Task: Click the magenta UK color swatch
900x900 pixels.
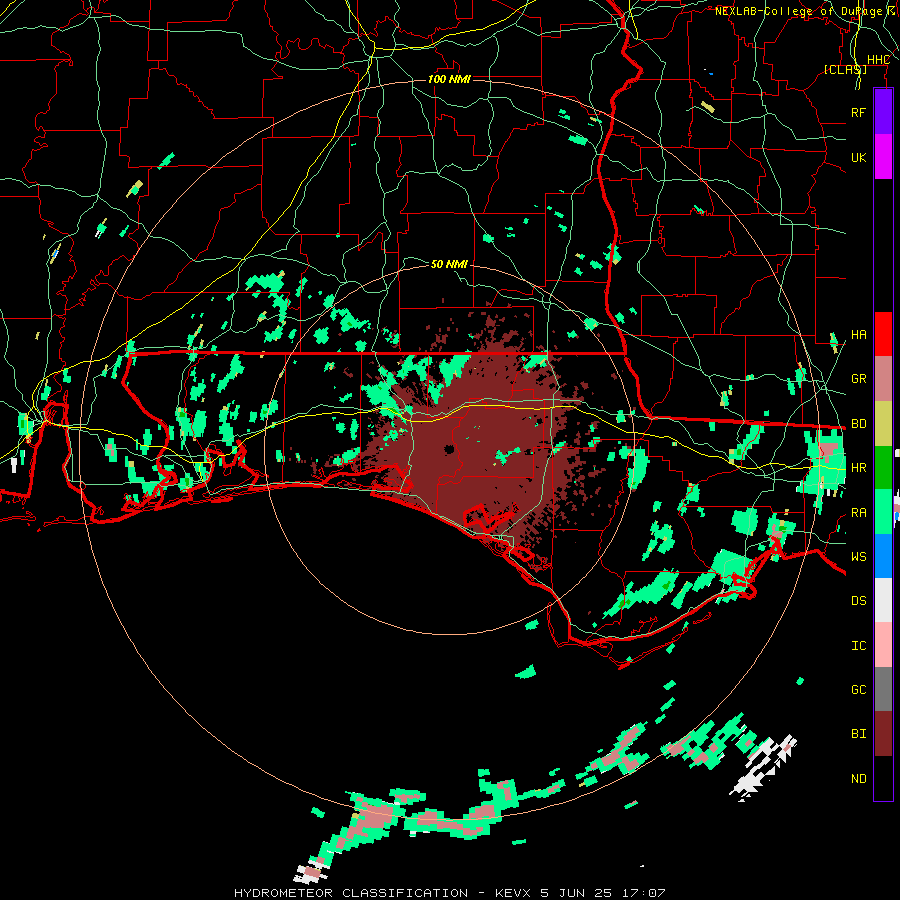Action: [x=883, y=157]
